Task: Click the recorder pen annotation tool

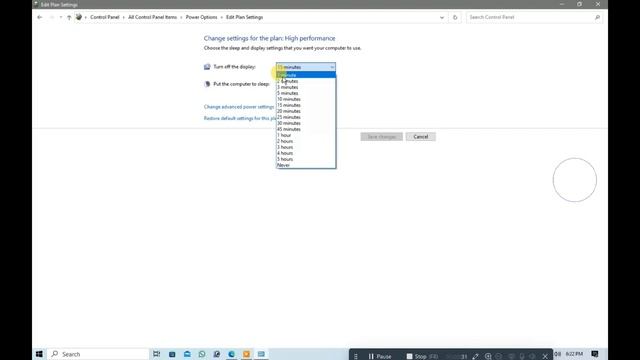Action: 475,356
